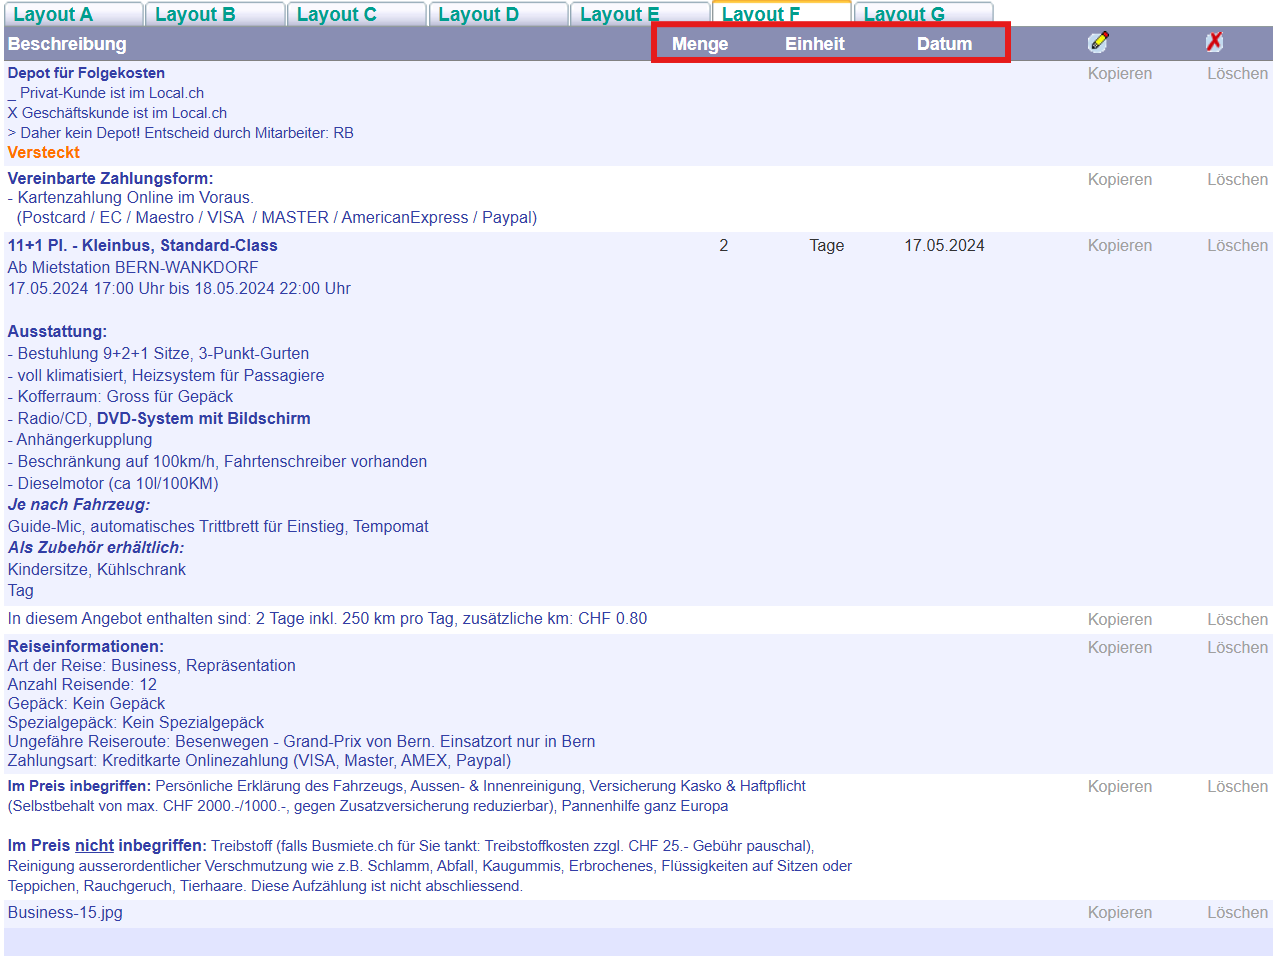Copy the Depot für Folgekosten row
The height and width of the screenshot is (957, 1273).
point(1120,74)
